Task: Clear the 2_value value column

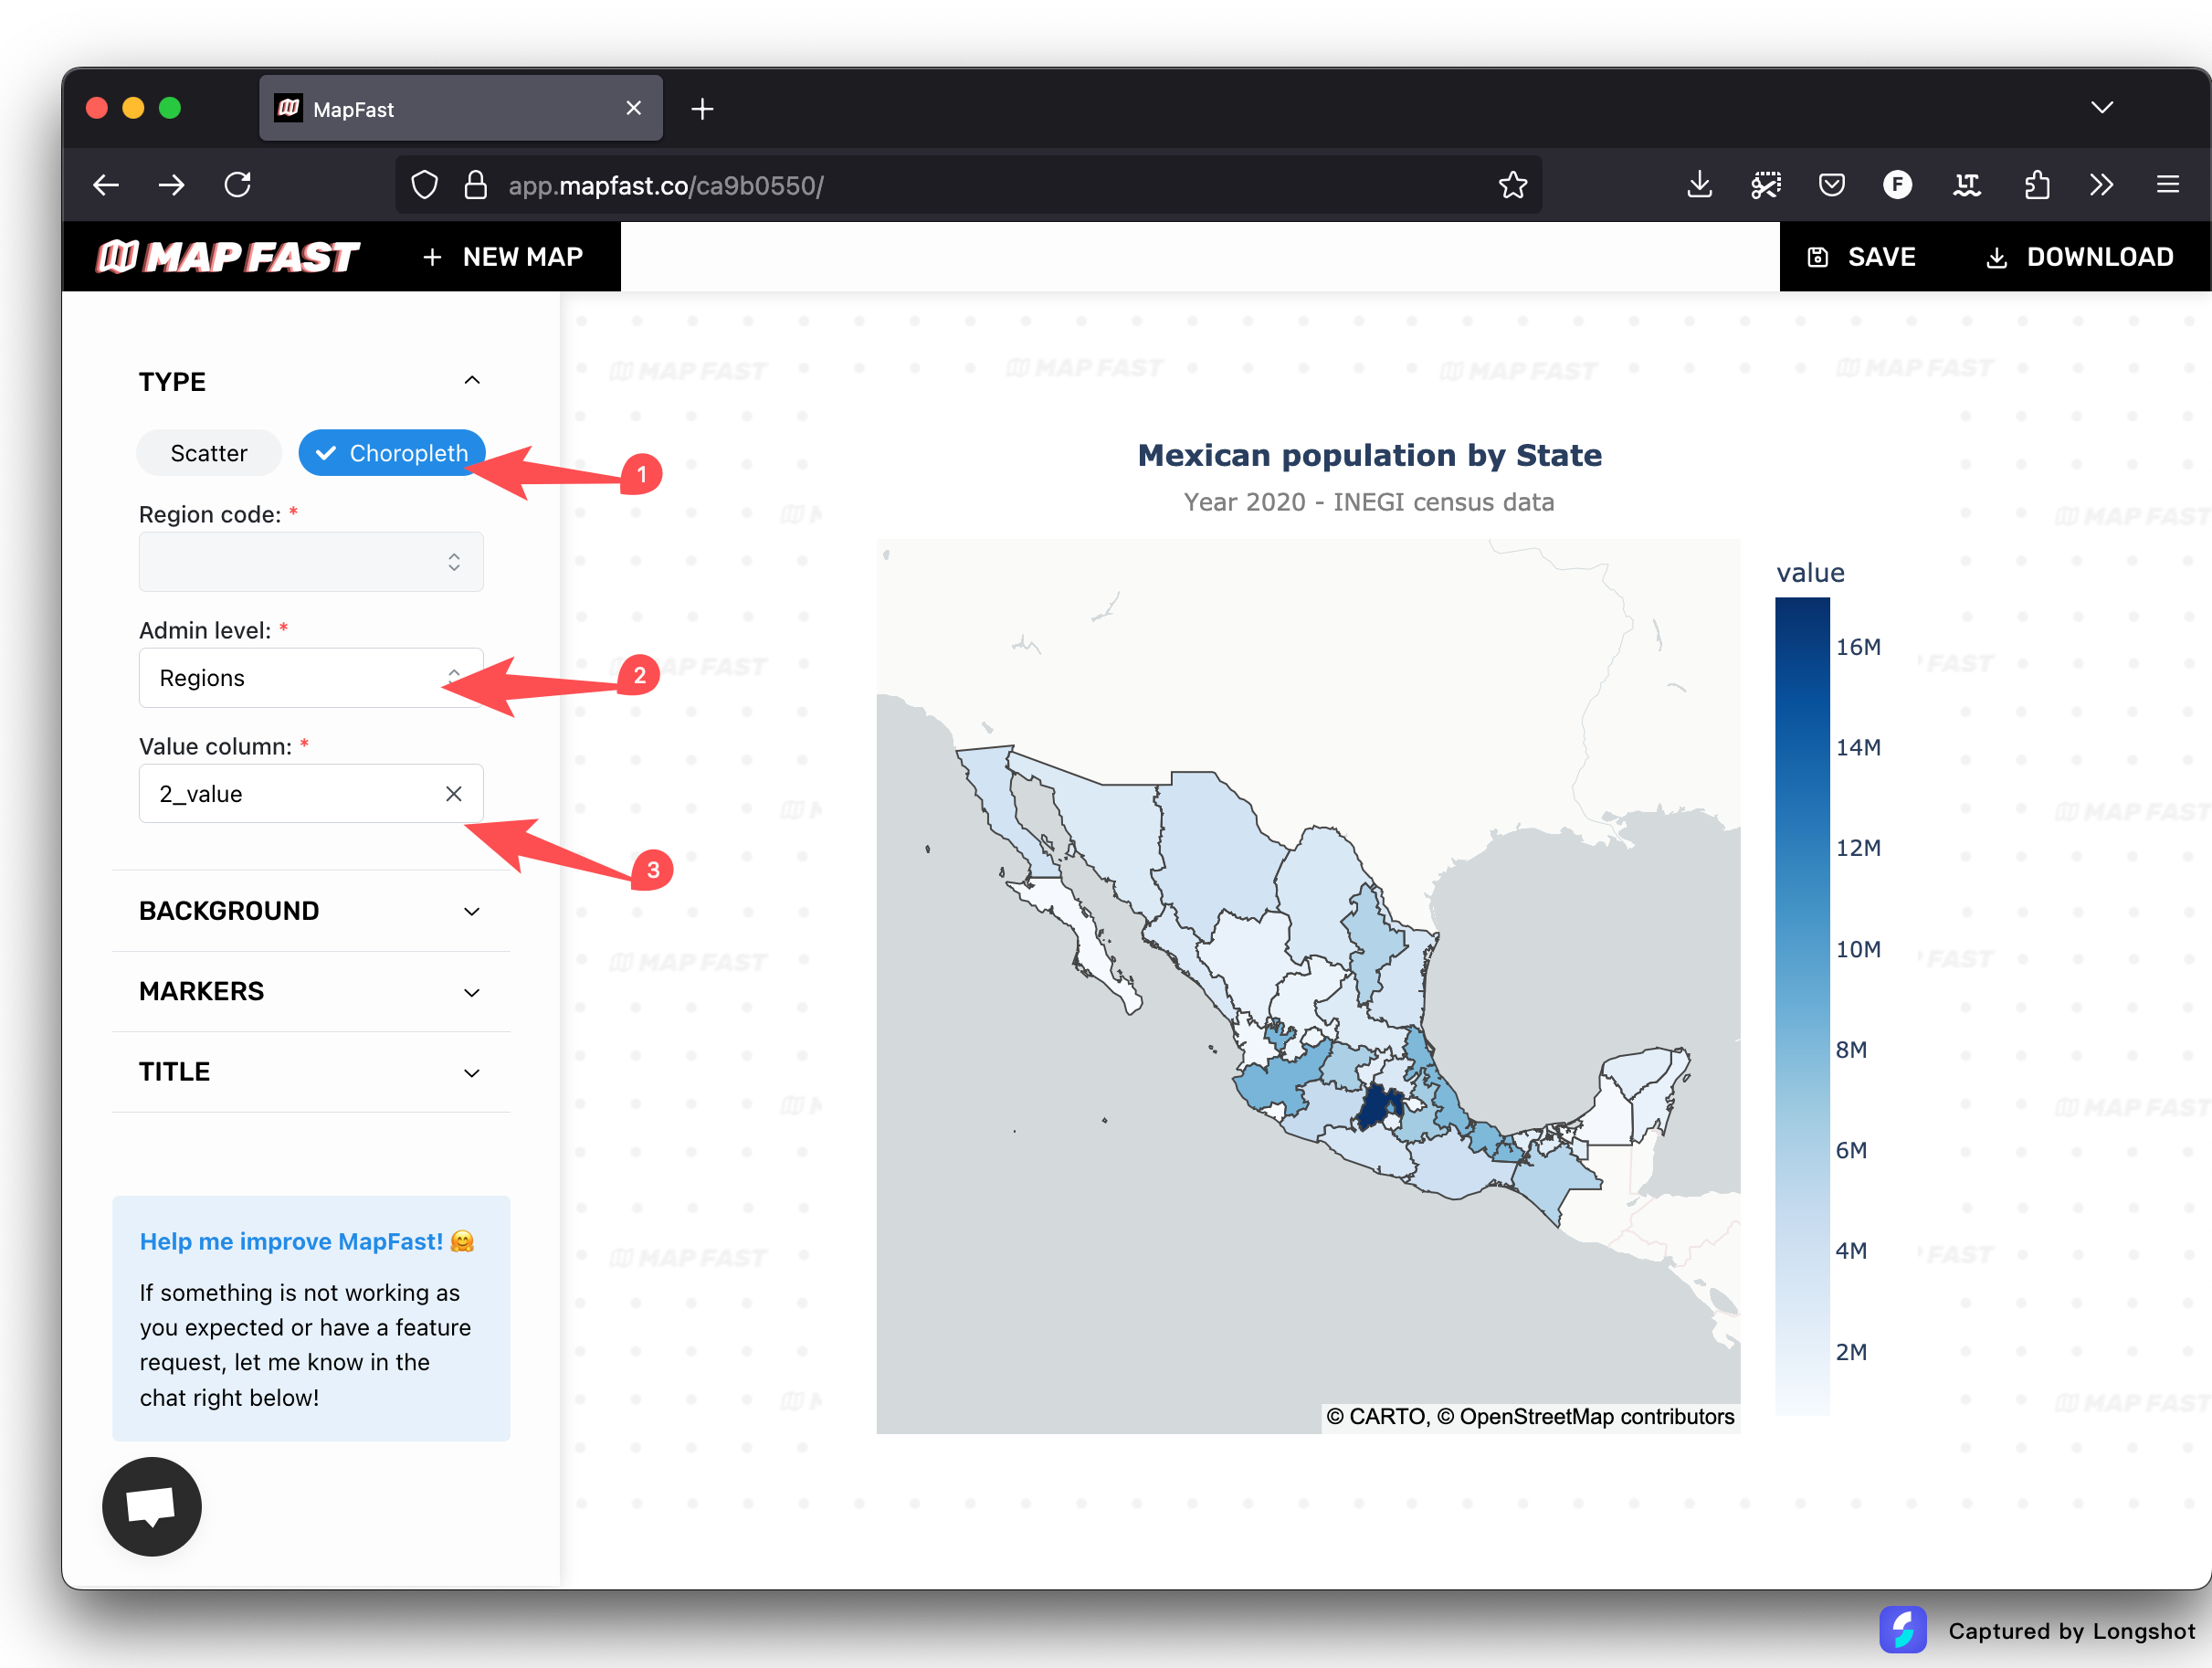Action: pos(454,794)
